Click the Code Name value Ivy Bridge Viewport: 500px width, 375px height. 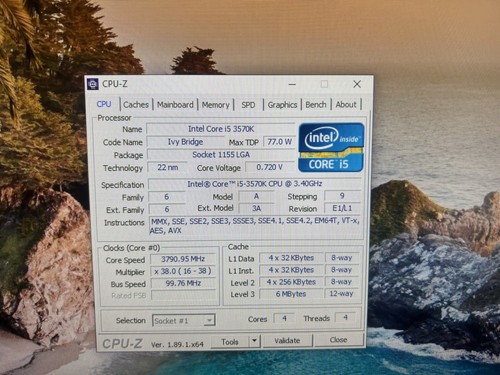click(185, 142)
